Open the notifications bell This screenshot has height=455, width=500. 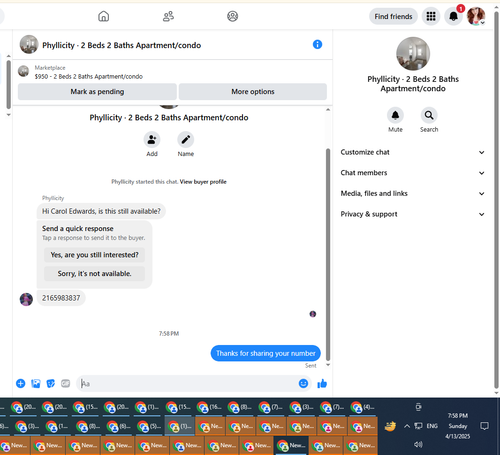pyautogui.click(x=453, y=16)
